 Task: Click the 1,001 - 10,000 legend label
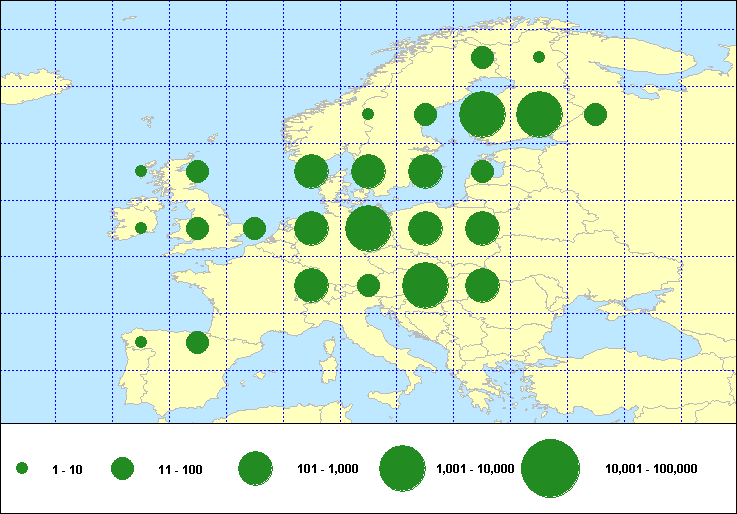coord(475,468)
